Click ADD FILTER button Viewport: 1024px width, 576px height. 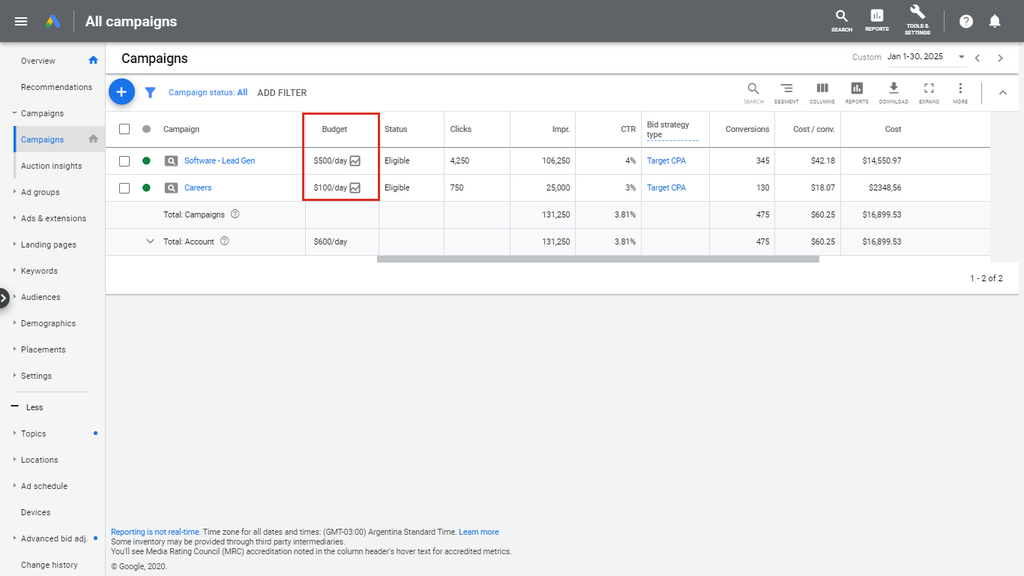tap(282, 93)
